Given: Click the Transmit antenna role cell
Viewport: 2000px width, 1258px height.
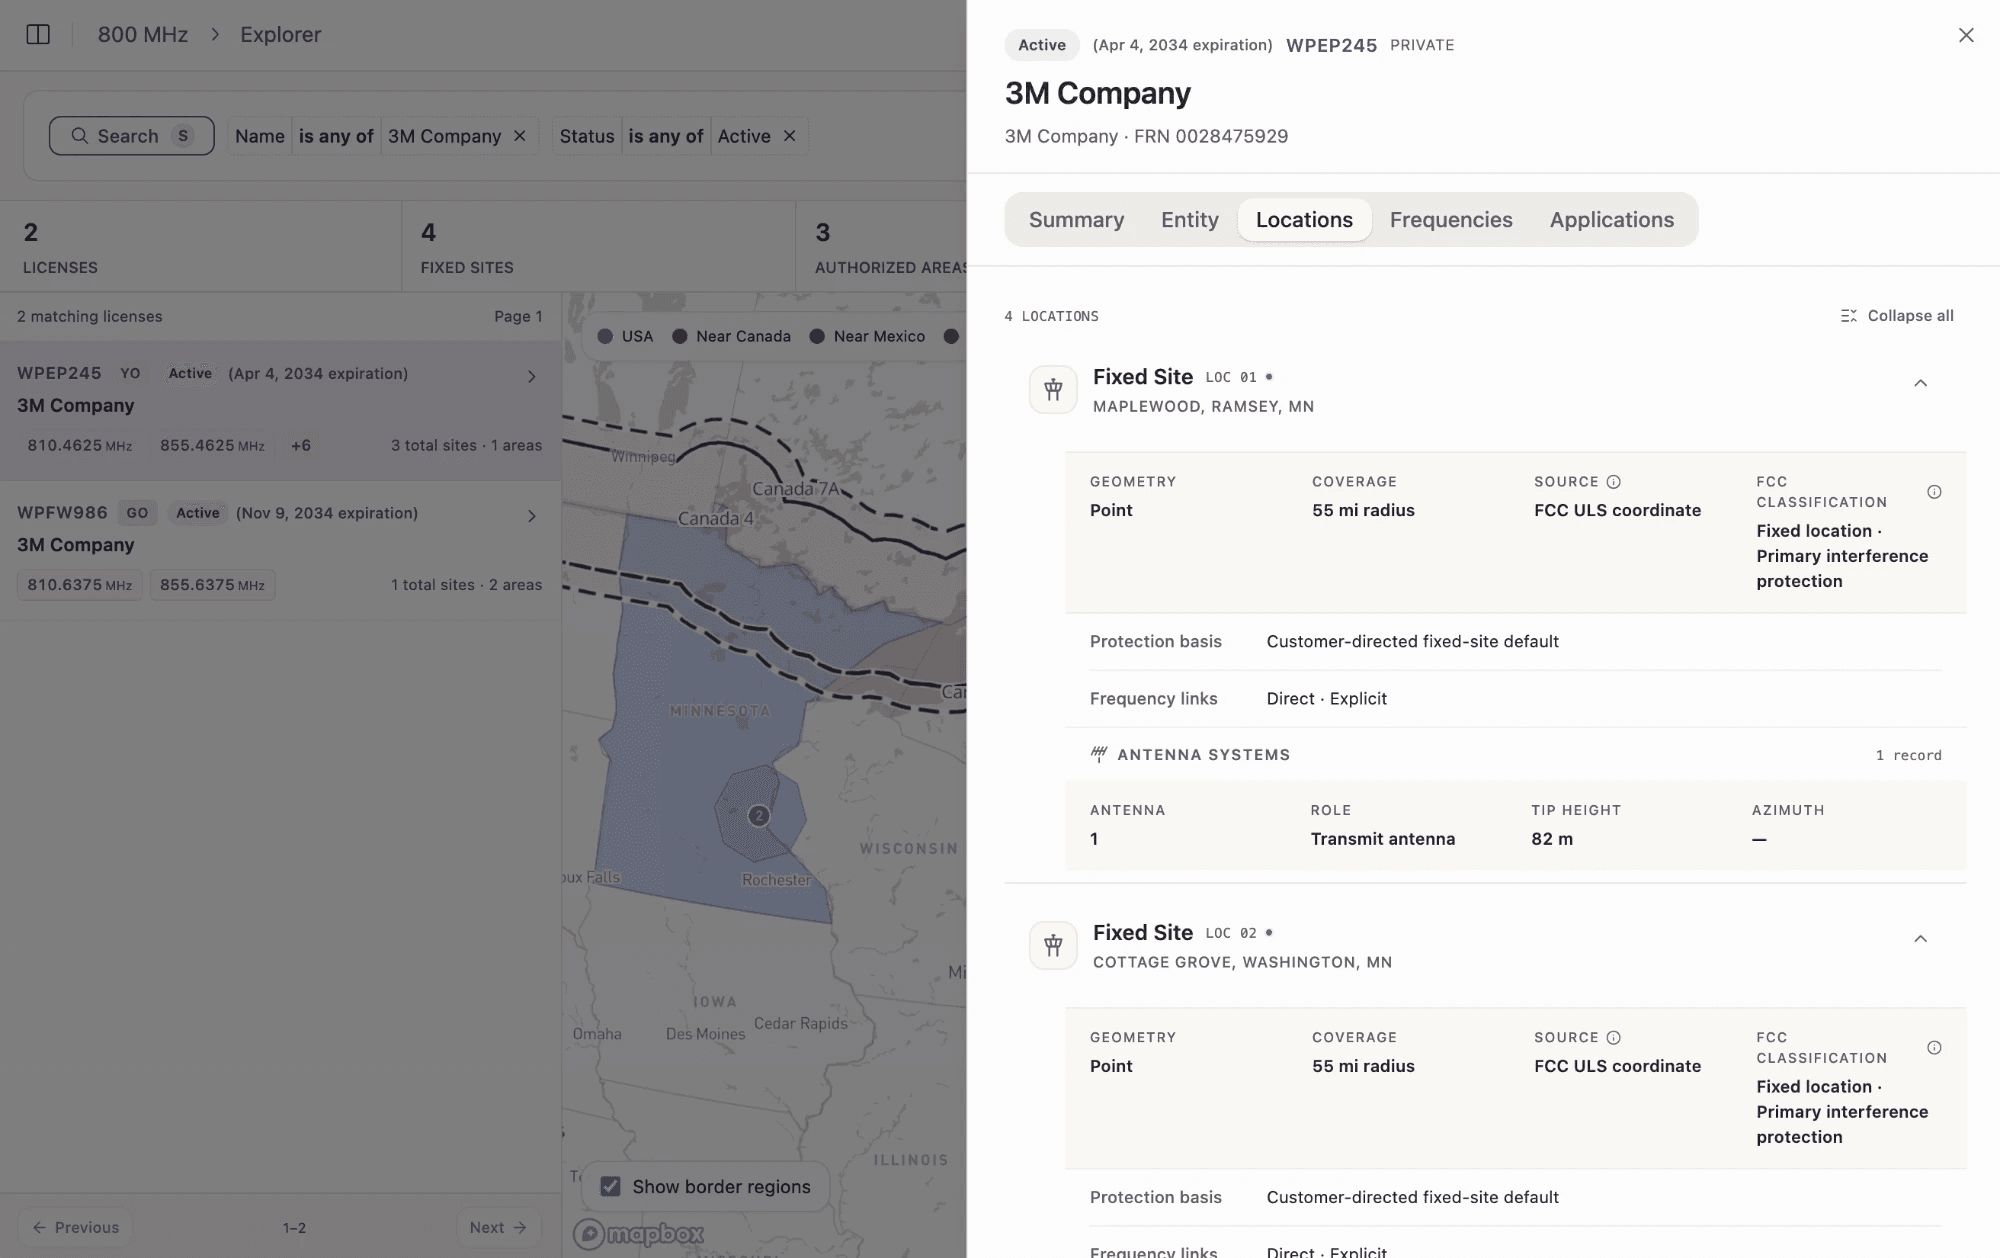Looking at the screenshot, I should tap(1383, 839).
